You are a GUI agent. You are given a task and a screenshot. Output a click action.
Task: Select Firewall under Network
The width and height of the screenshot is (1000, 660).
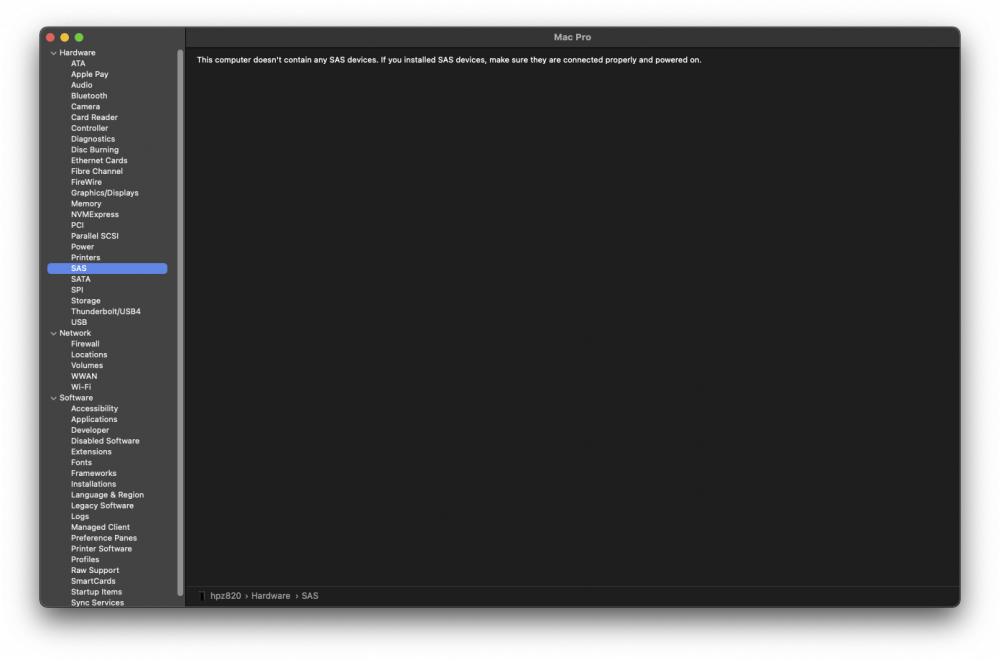click(x=85, y=344)
